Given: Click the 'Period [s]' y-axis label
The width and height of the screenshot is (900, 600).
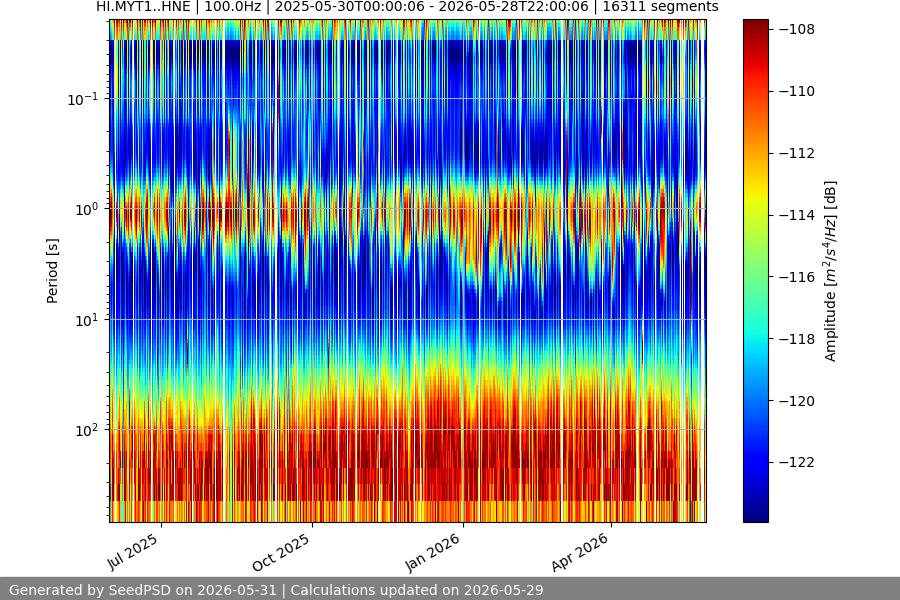Looking at the screenshot, I should coord(52,271).
